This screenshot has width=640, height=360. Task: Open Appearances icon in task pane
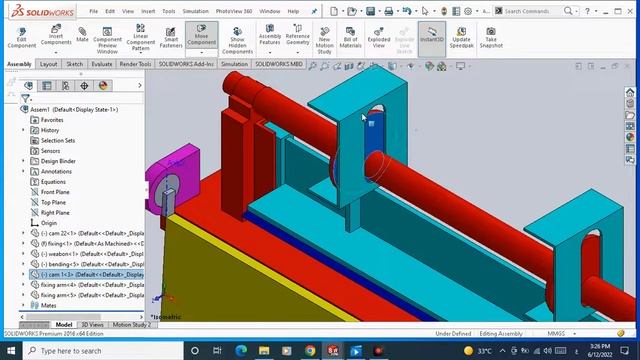tap(630, 138)
